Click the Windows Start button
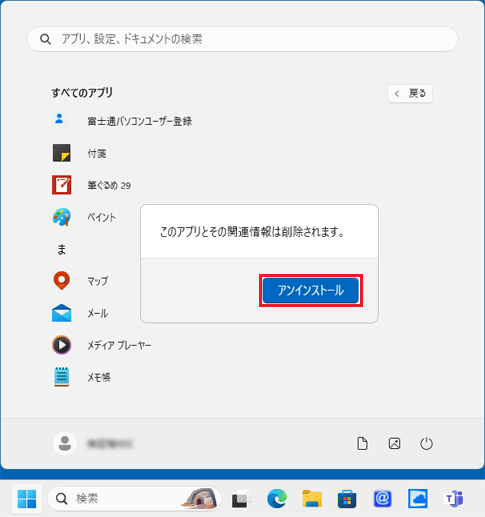 [x=27, y=499]
